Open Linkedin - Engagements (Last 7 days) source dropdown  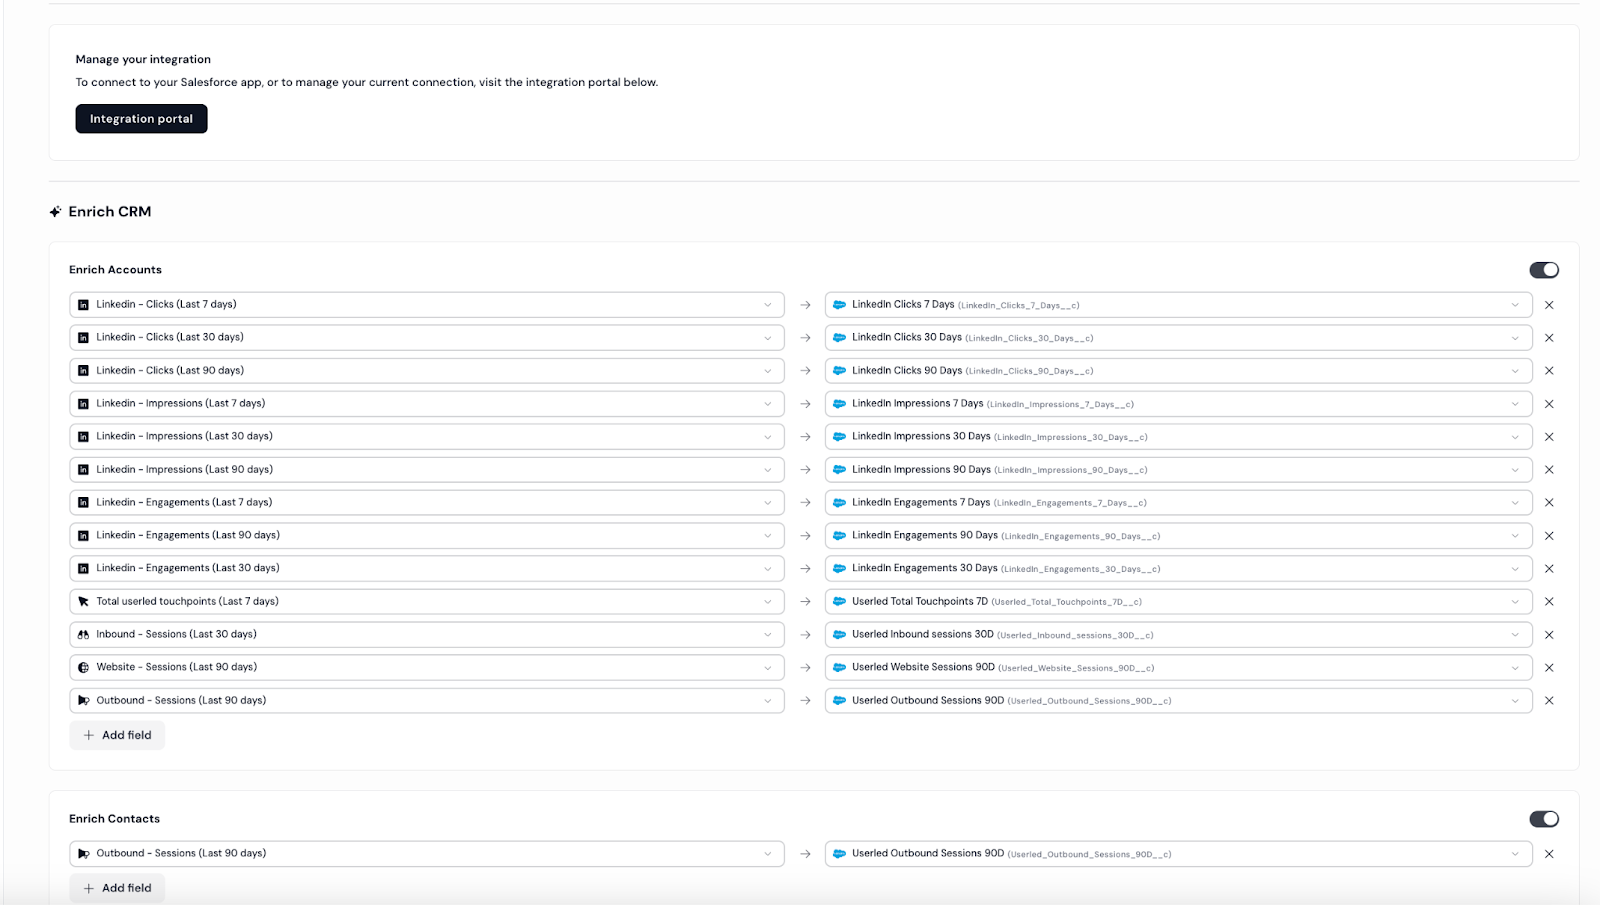(x=427, y=503)
